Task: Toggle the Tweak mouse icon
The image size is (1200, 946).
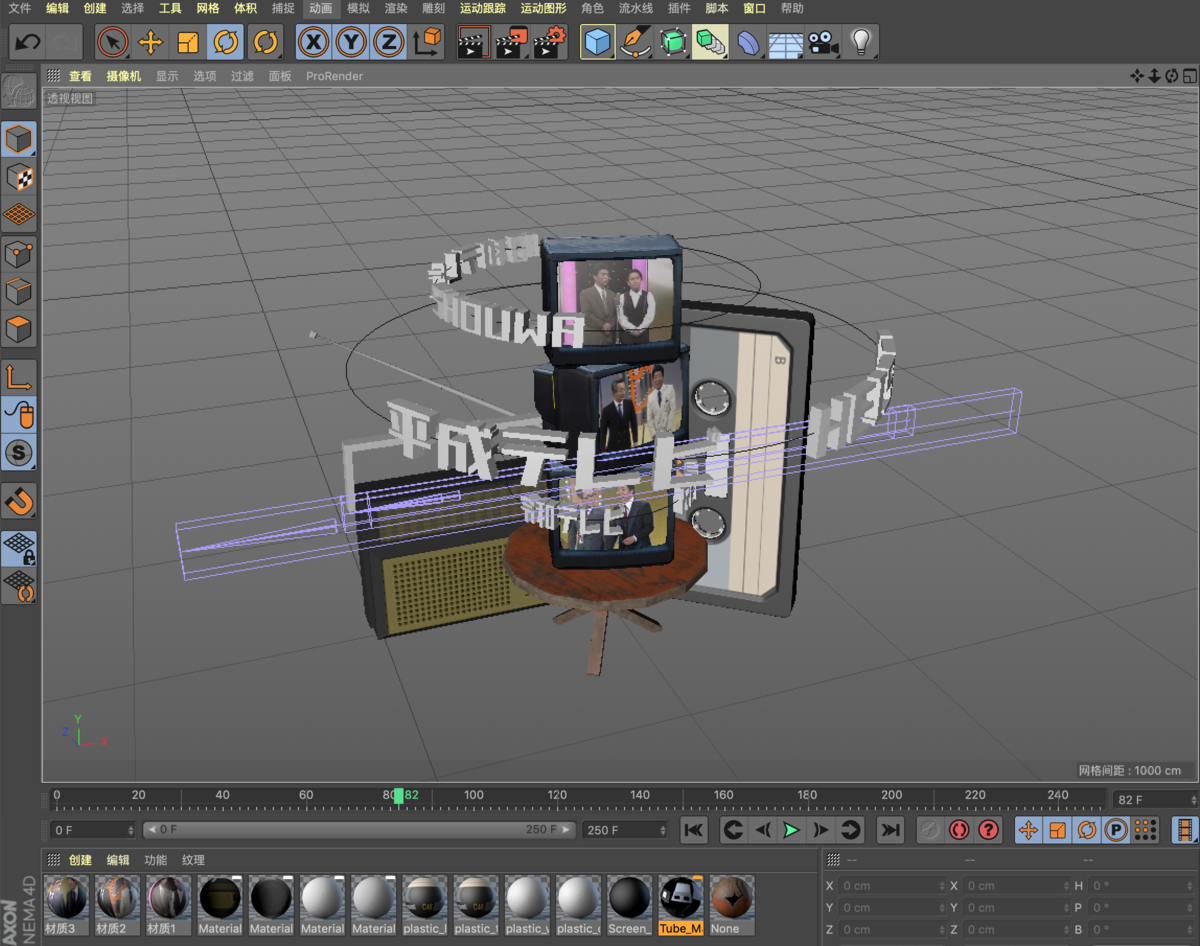Action: click(19, 415)
